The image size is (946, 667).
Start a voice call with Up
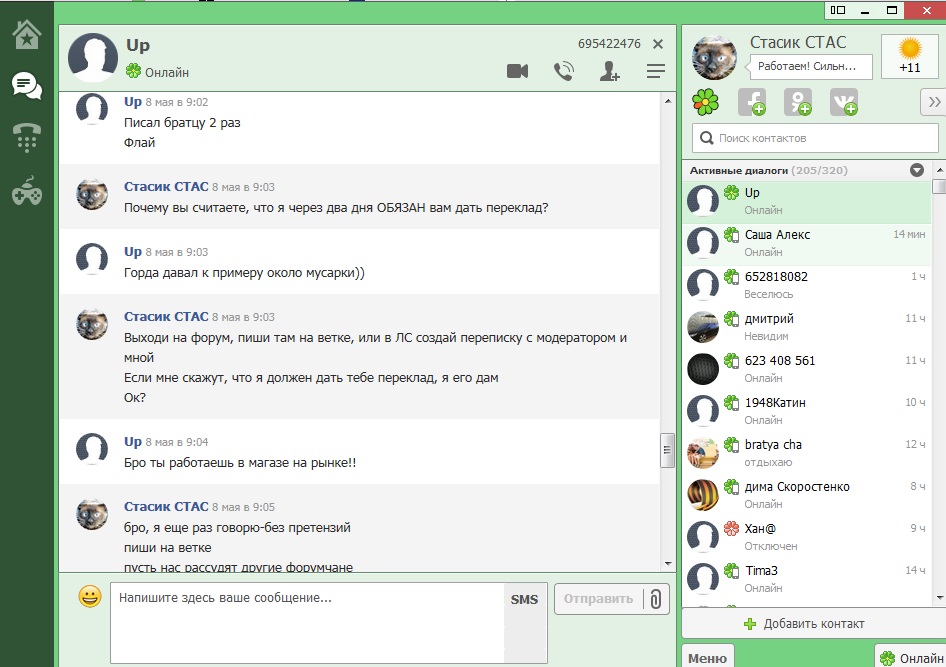tap(563, 71)
